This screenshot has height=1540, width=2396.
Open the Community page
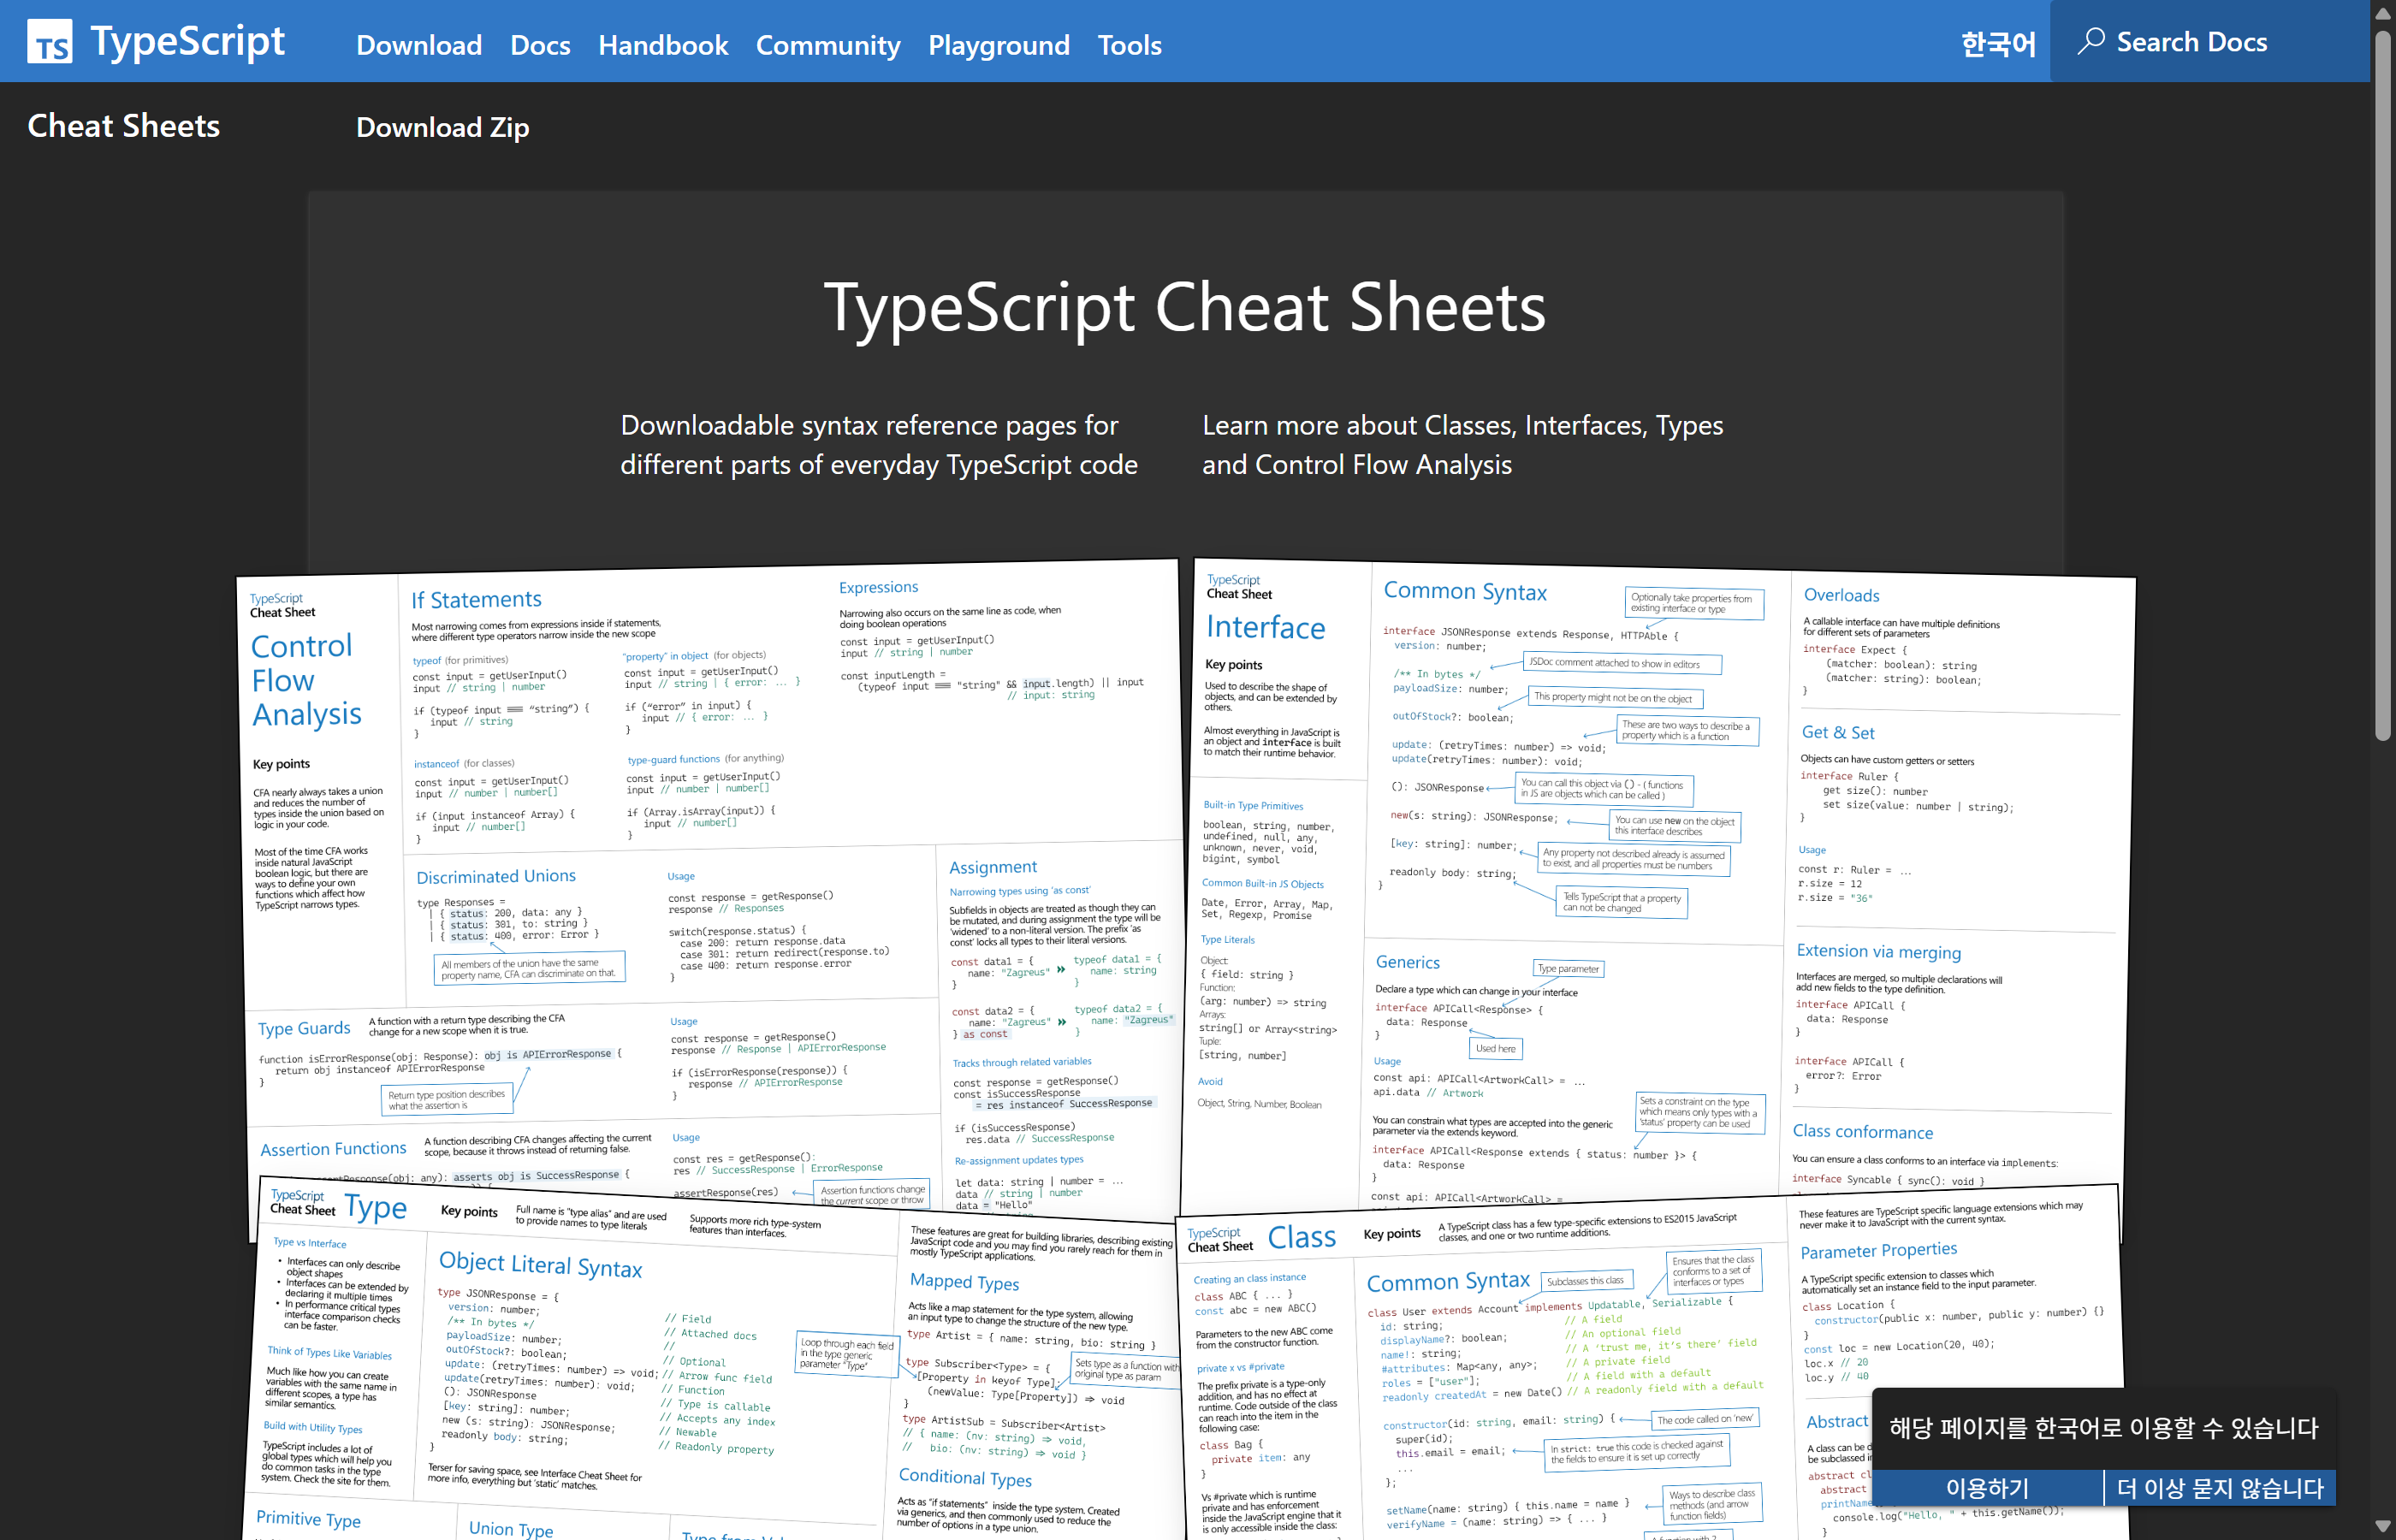828,45
